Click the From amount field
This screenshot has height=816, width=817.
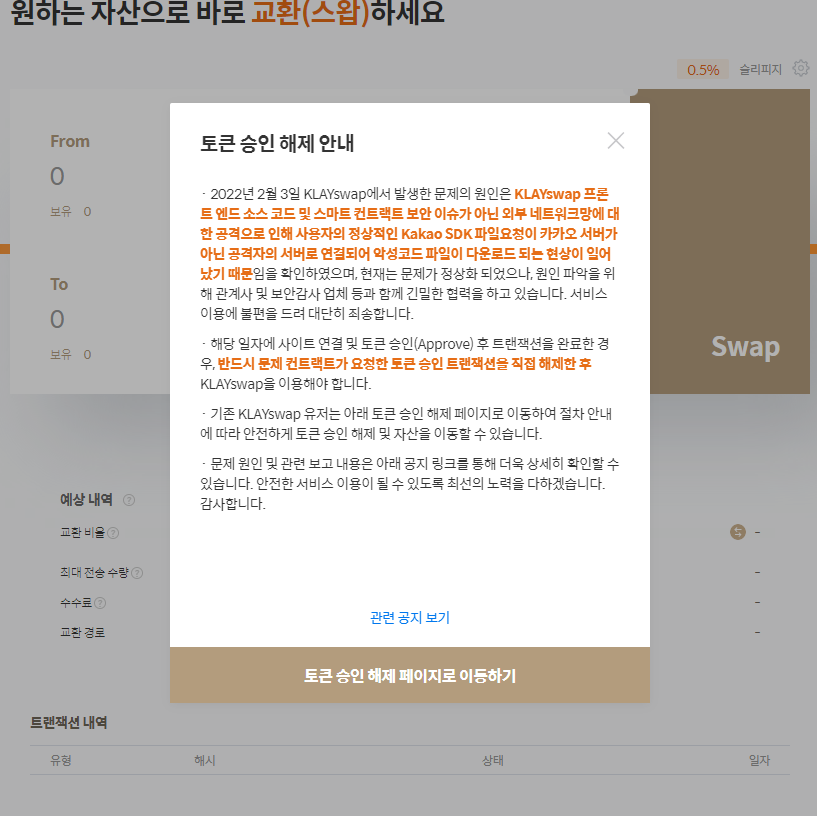coord(57,177)
